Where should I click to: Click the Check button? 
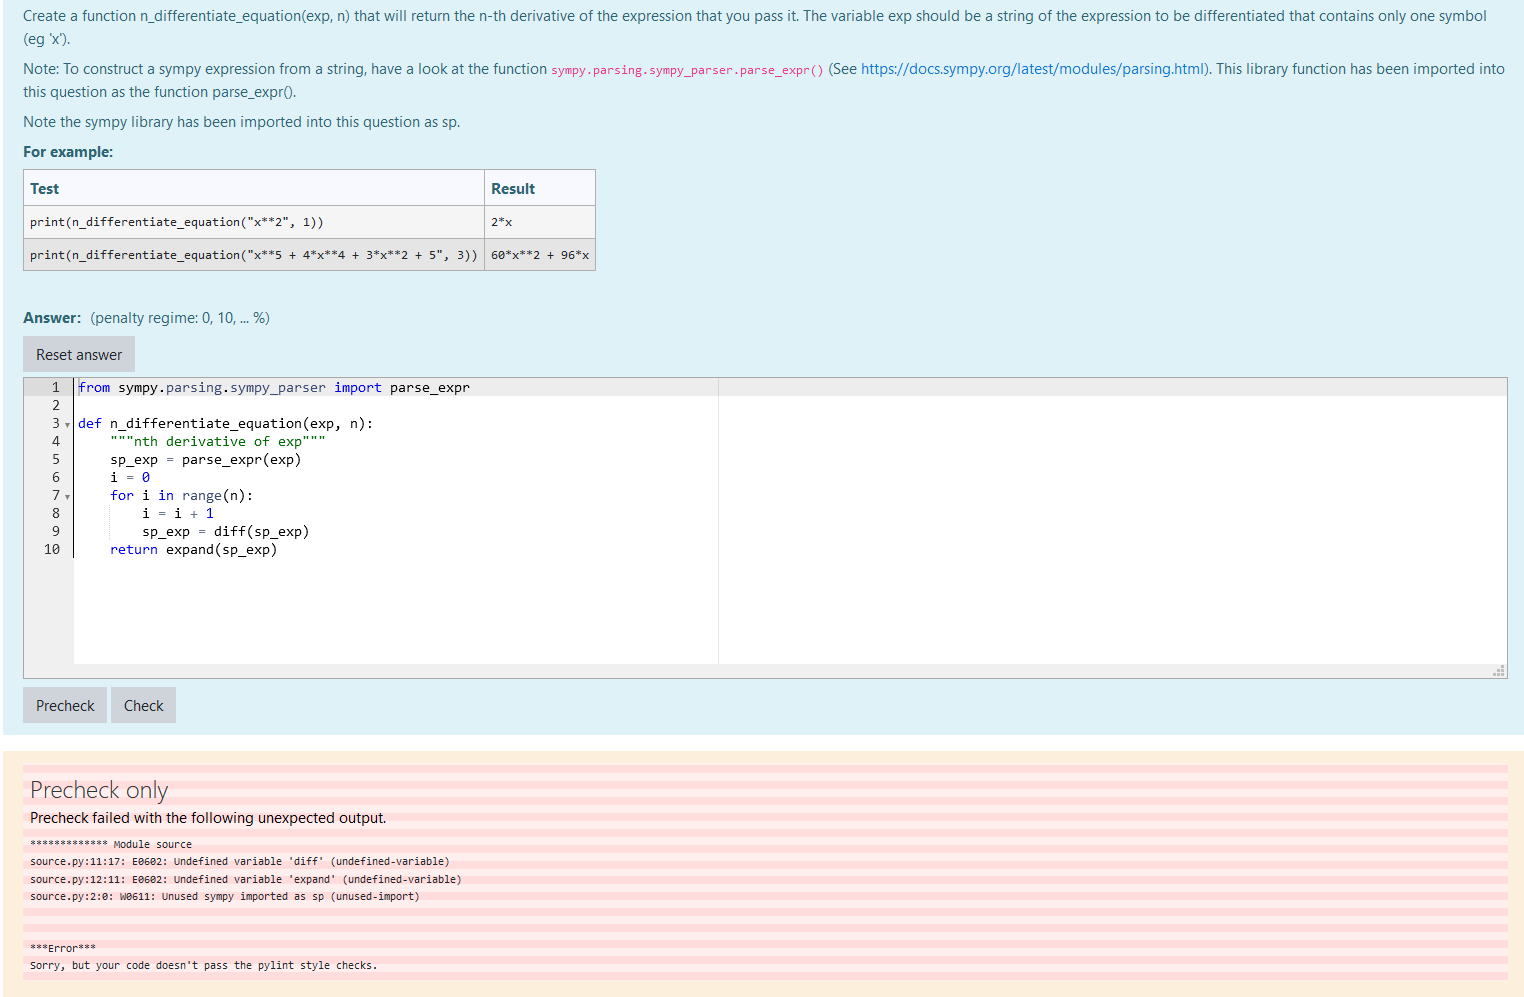[143, 705]
